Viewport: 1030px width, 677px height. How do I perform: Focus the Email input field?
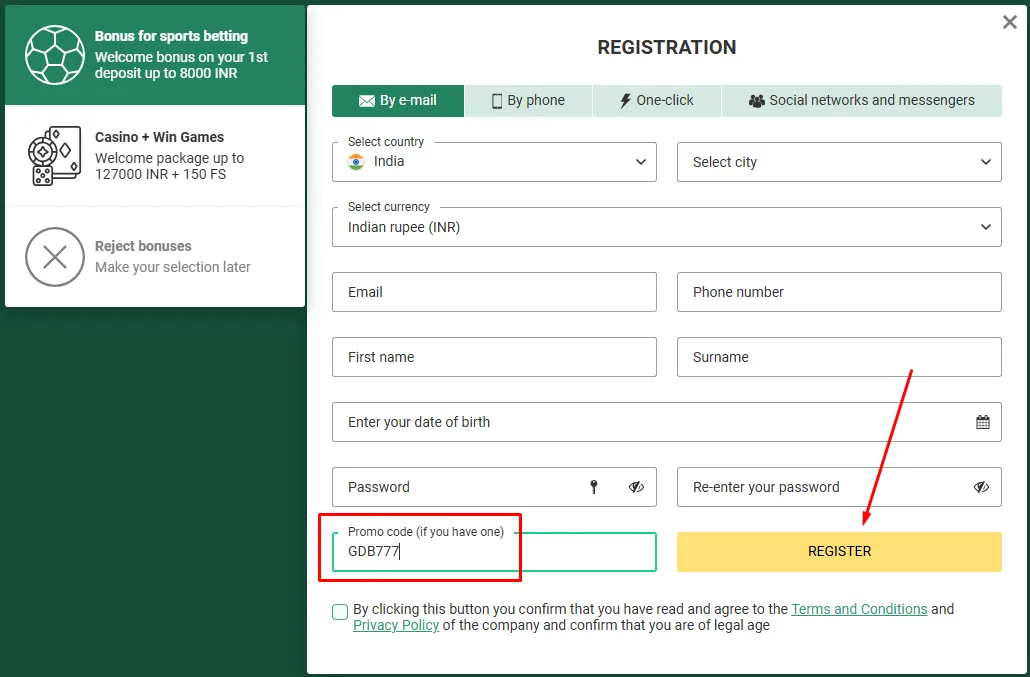[494, 292]
